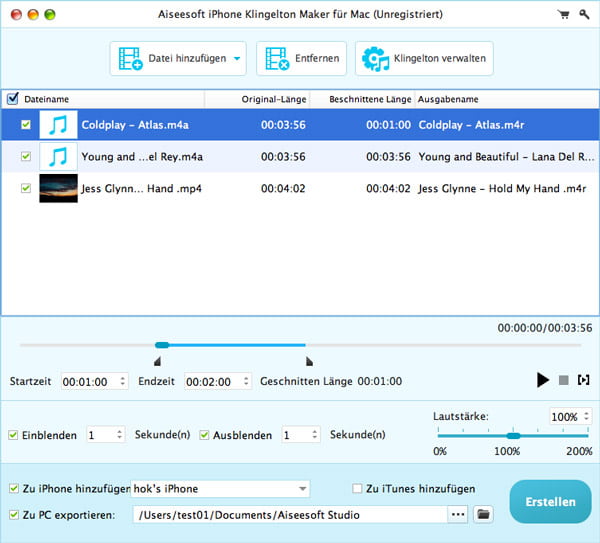Enable Zu iTunes hinzufügen checkbox
Viewport: 600px width, 543px height.
pyautogui.click(x=358, y=489)
